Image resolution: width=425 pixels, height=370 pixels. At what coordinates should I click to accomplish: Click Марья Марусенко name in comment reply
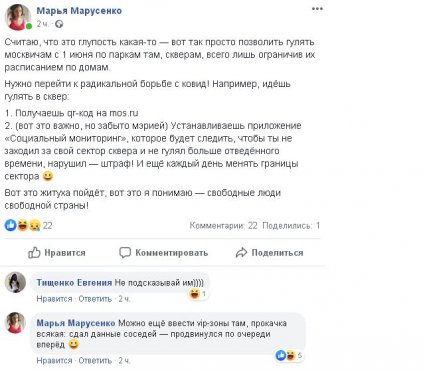coord(76,323)
